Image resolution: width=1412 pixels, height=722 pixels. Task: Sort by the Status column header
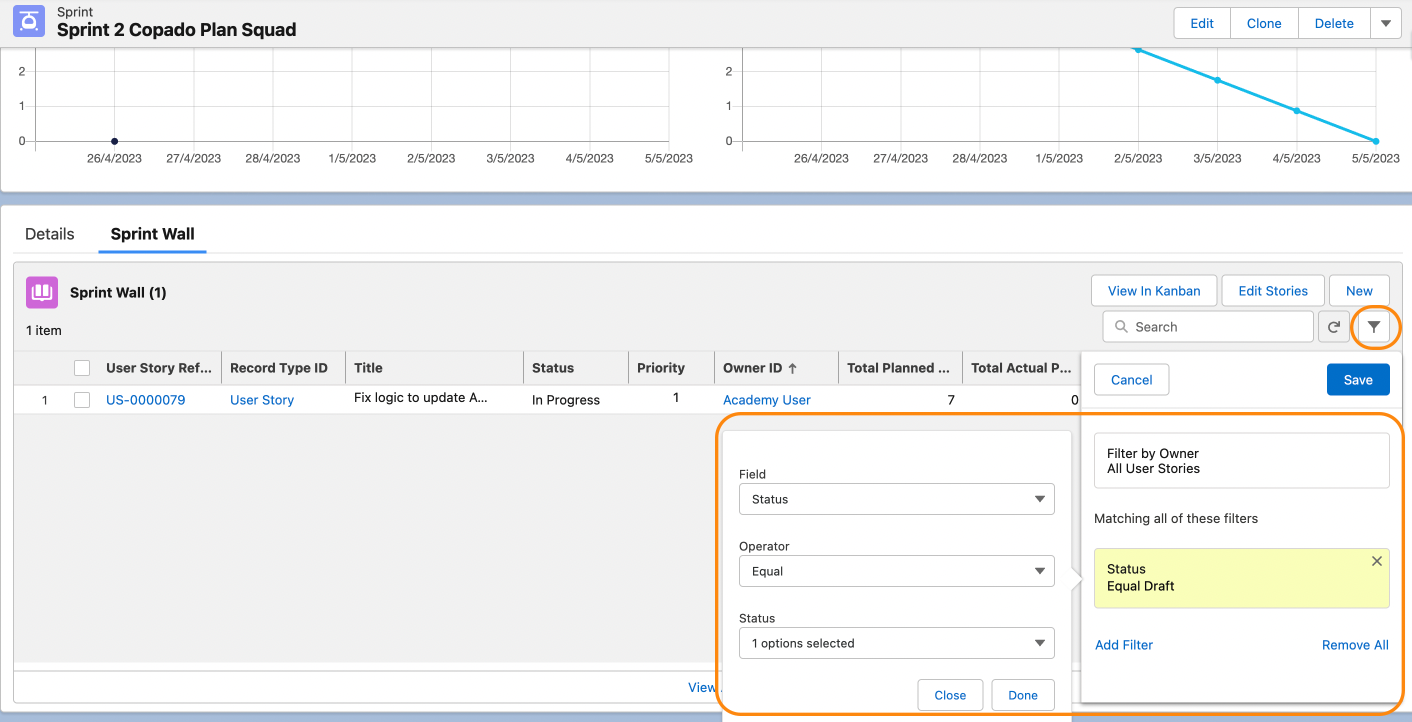(575, 368)
